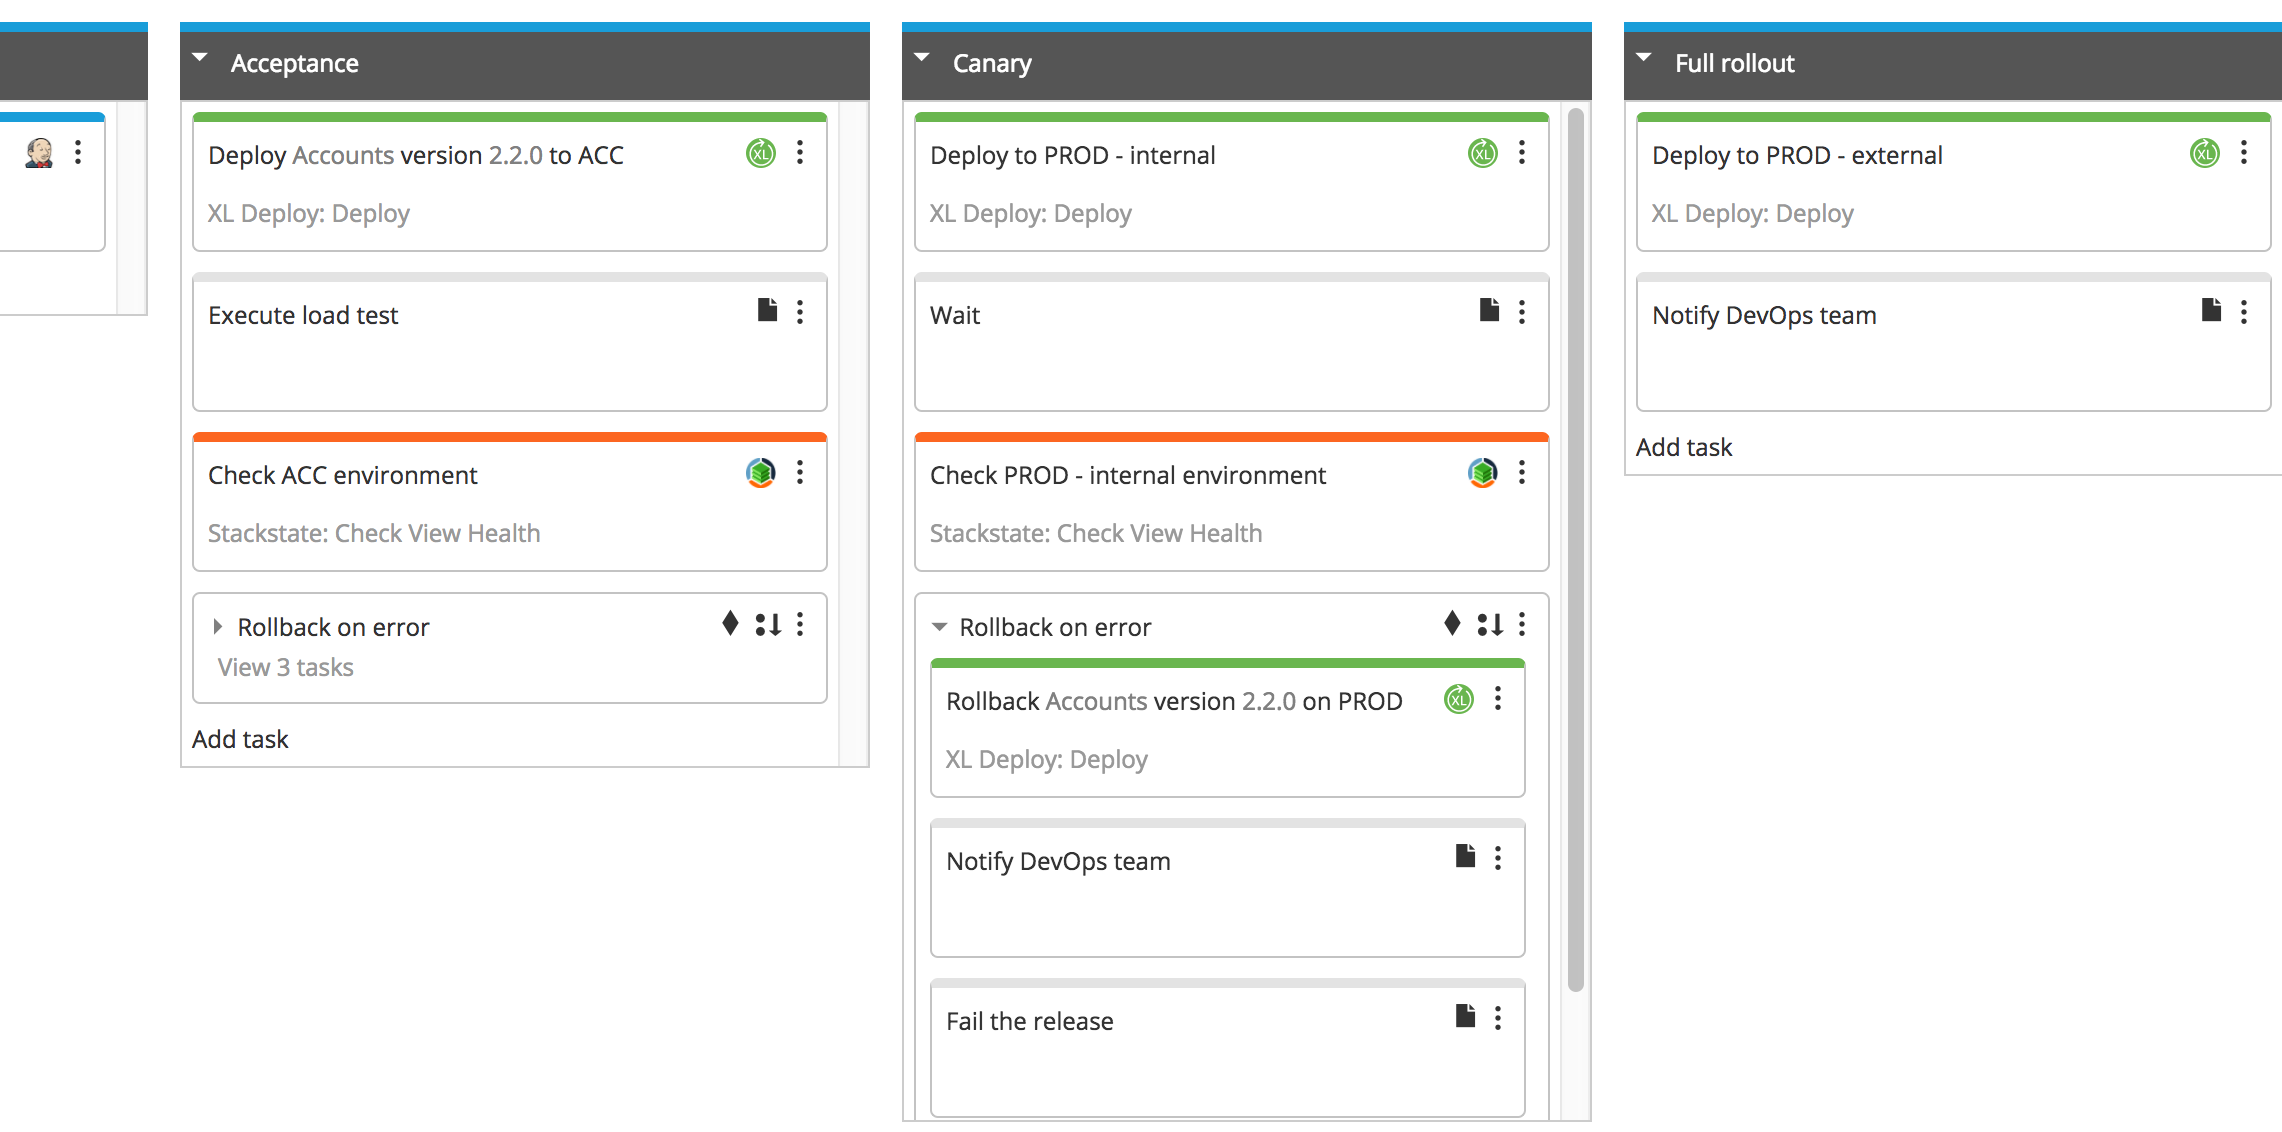Open kebab menu of Canary Rollback on error
The image size is (2282, 1132).
[1522, 624]
